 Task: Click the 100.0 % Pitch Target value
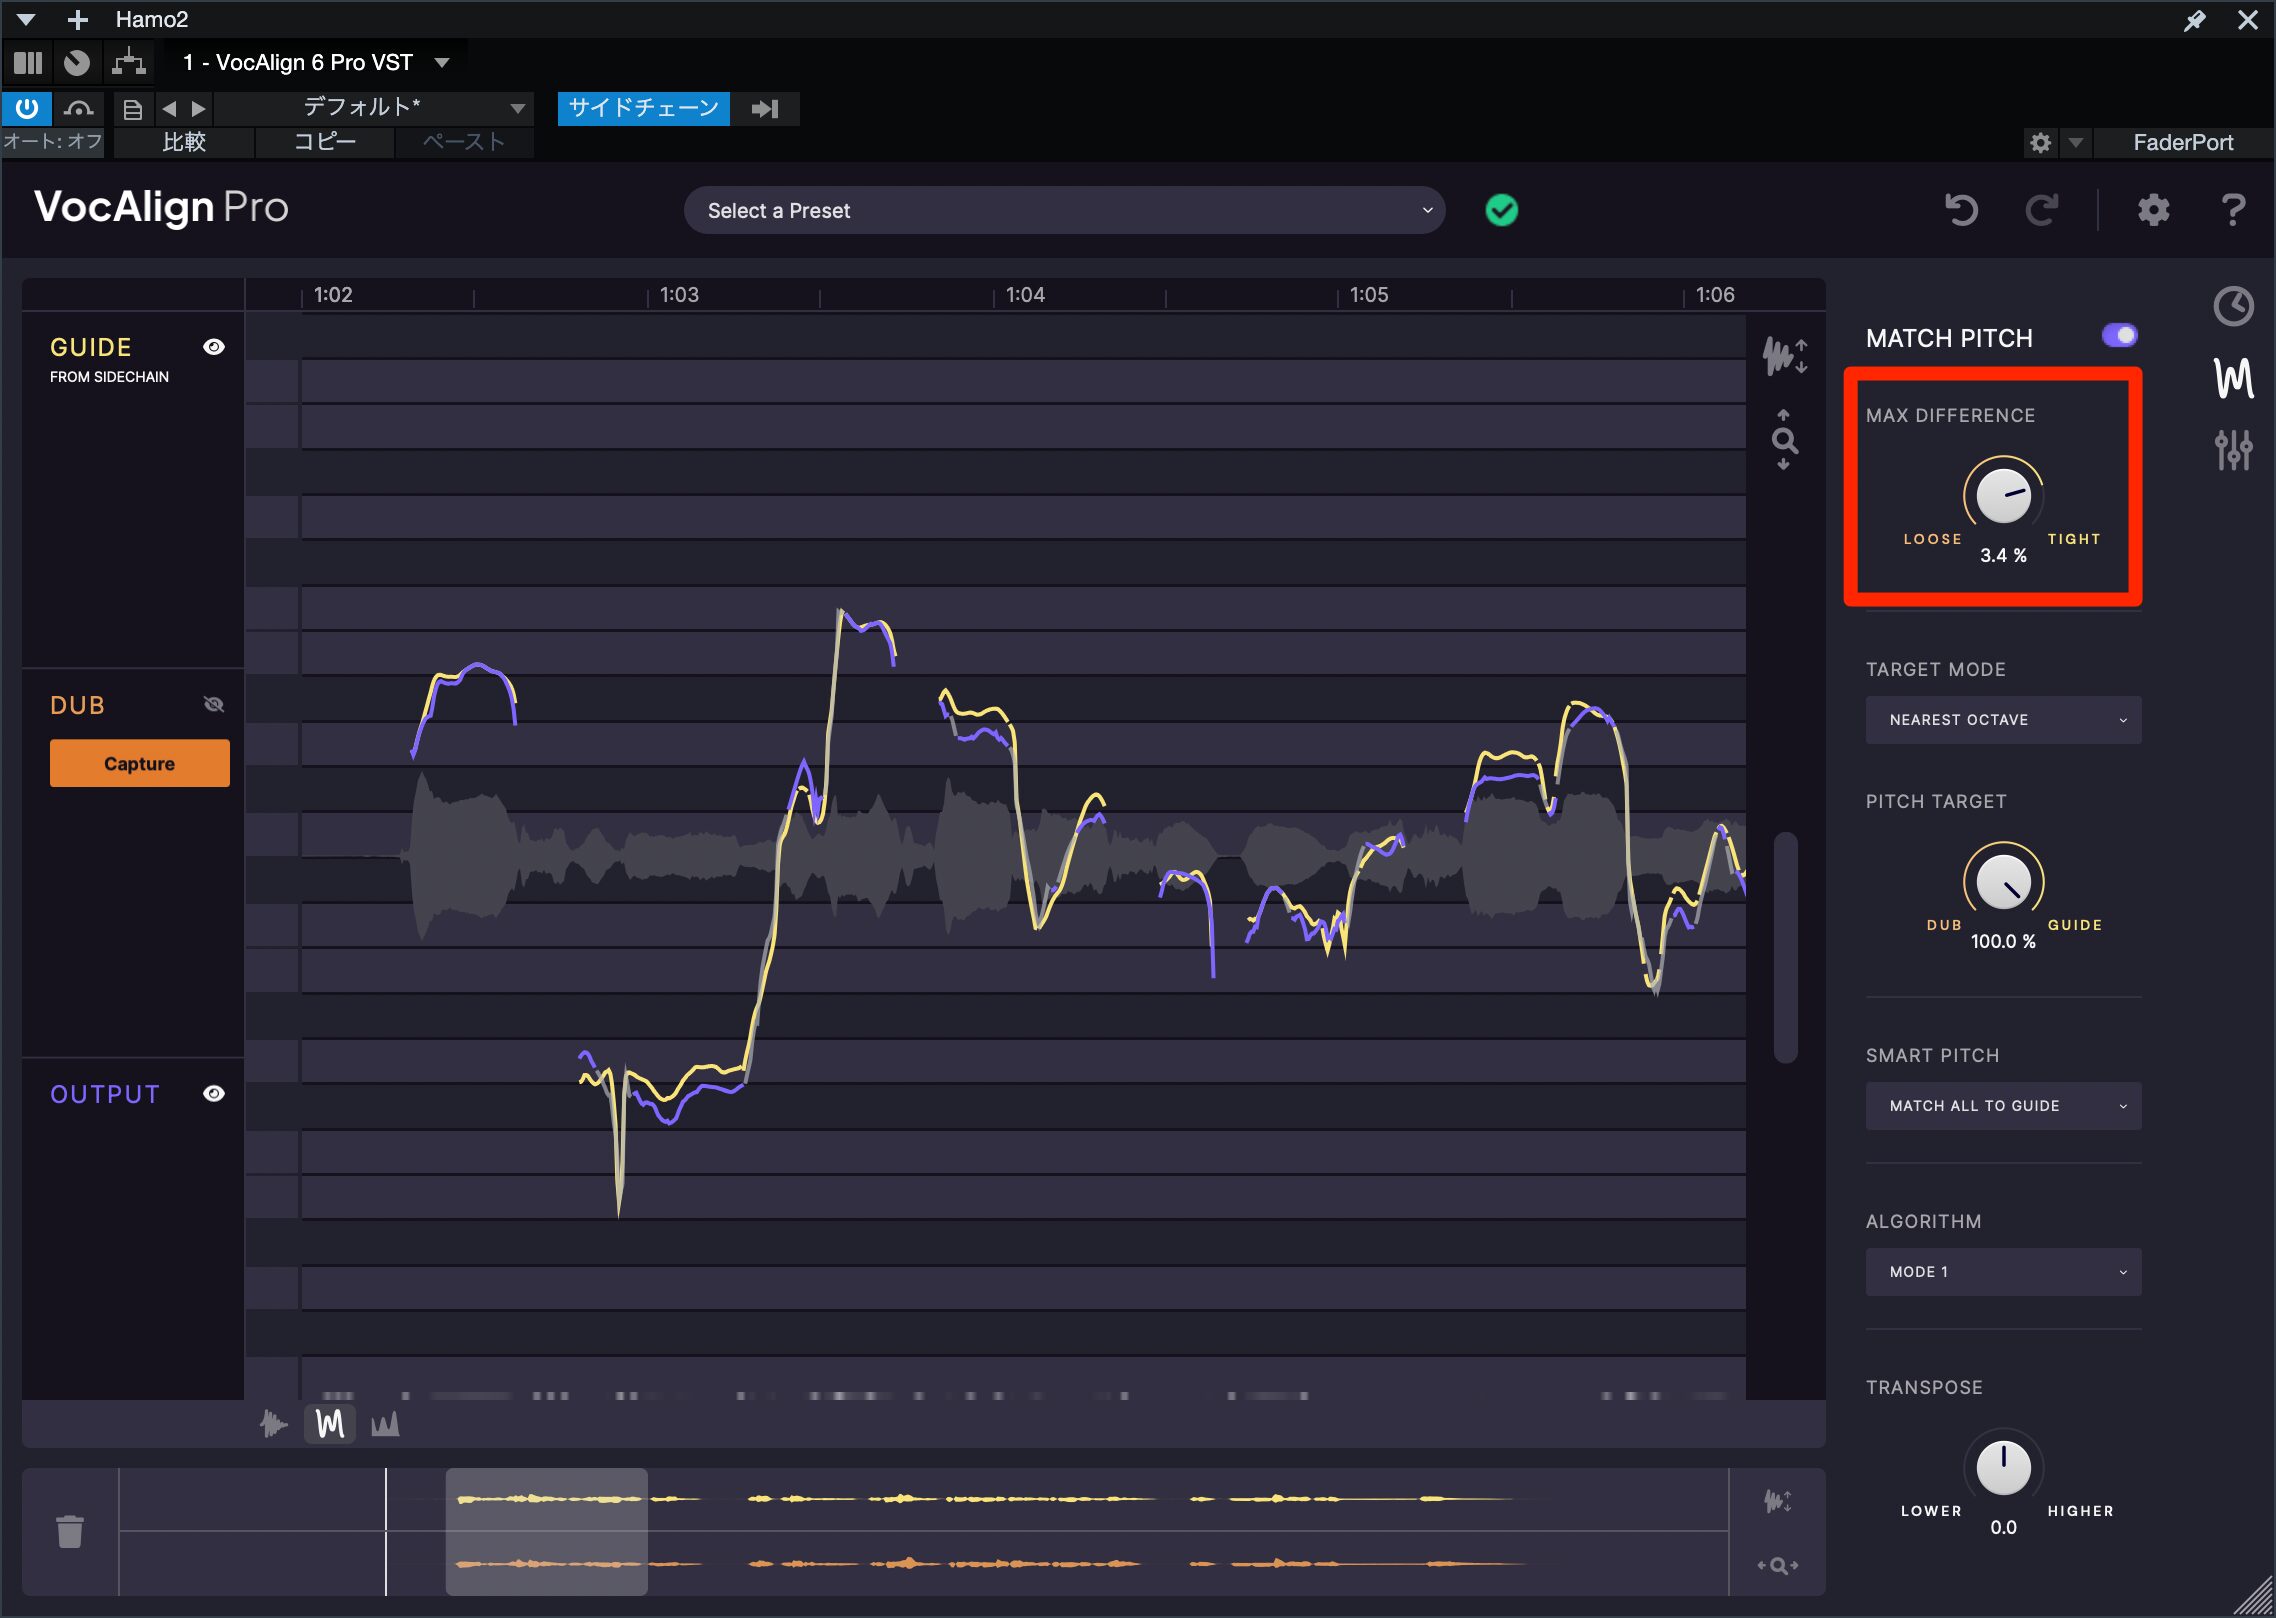coord(2003,941)
